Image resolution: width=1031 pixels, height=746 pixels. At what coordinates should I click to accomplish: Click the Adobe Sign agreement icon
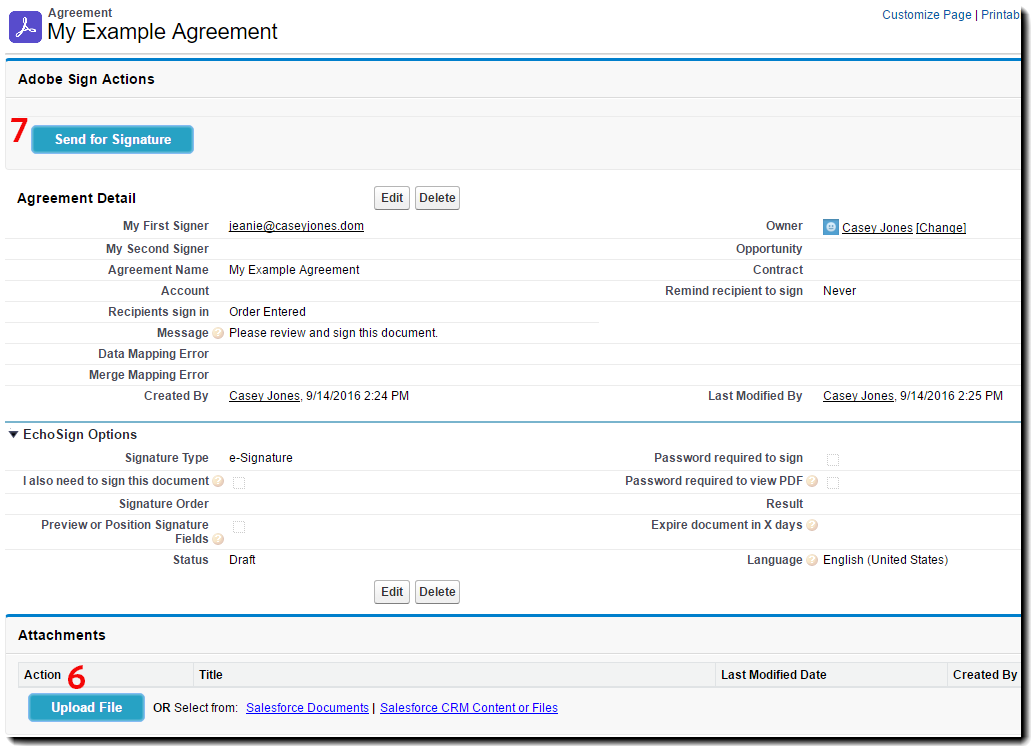click(x=26, y=26)
